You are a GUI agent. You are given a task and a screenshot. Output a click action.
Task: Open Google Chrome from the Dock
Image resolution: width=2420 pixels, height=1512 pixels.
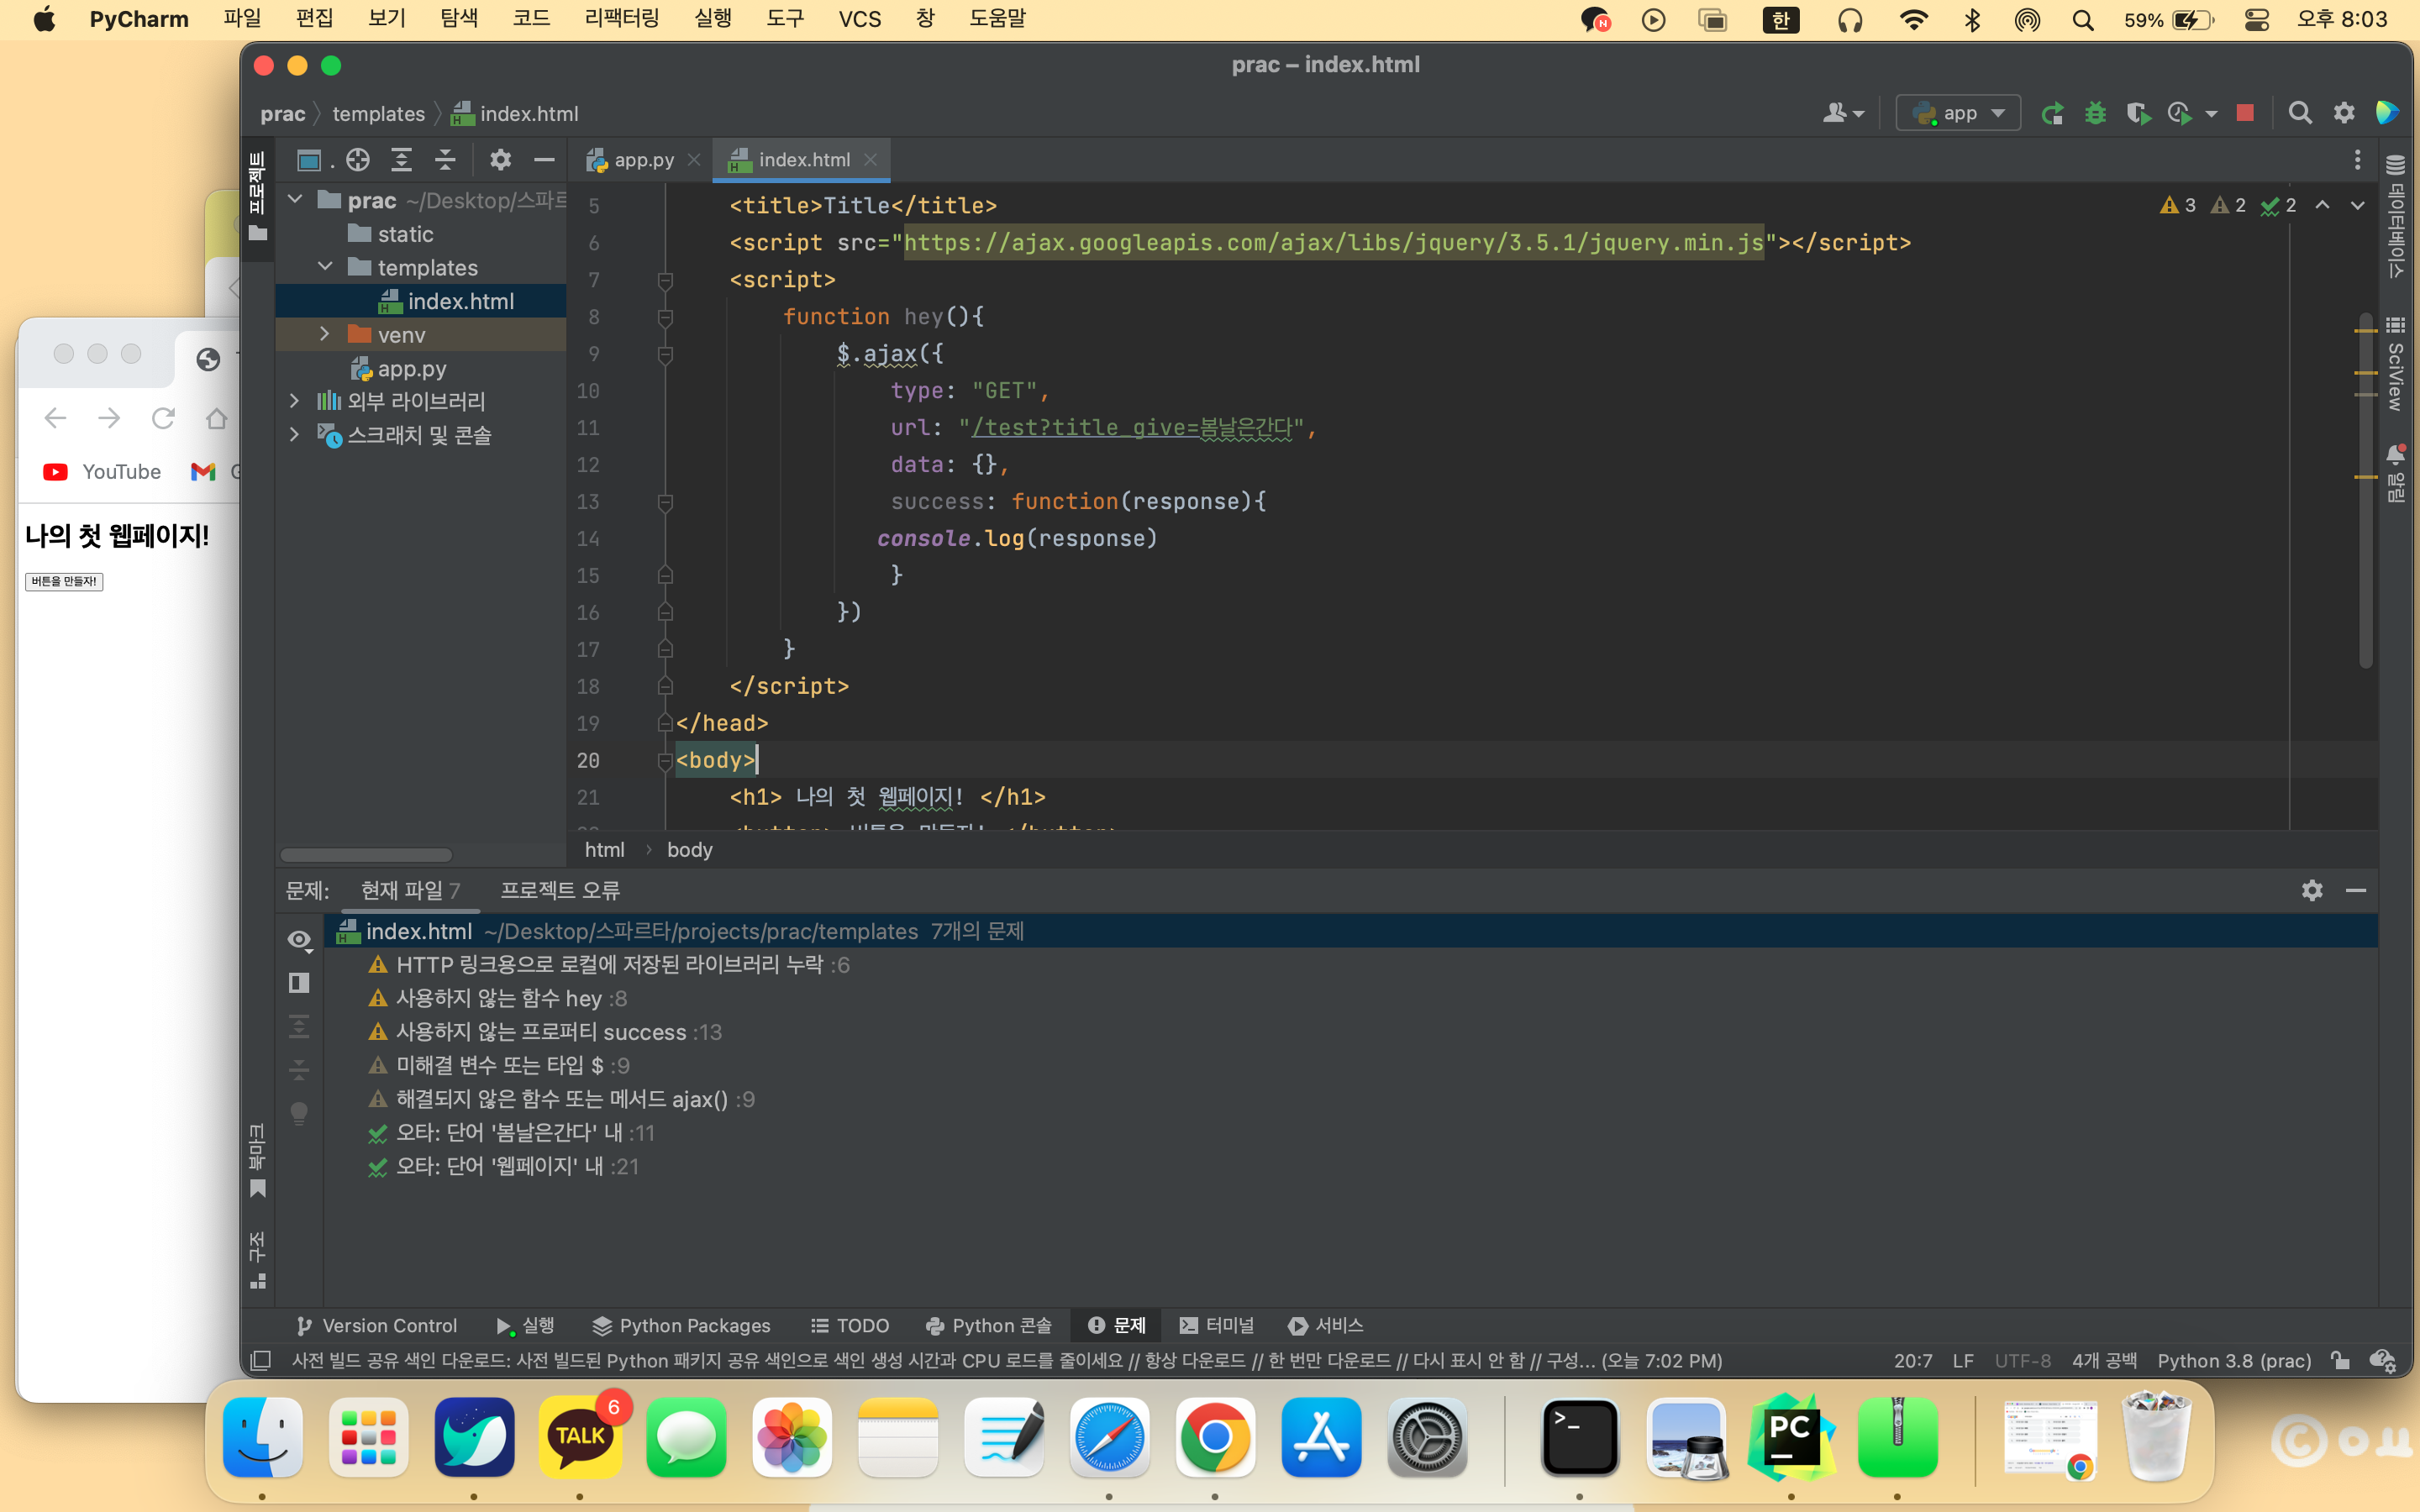tap(1215, 1437)
